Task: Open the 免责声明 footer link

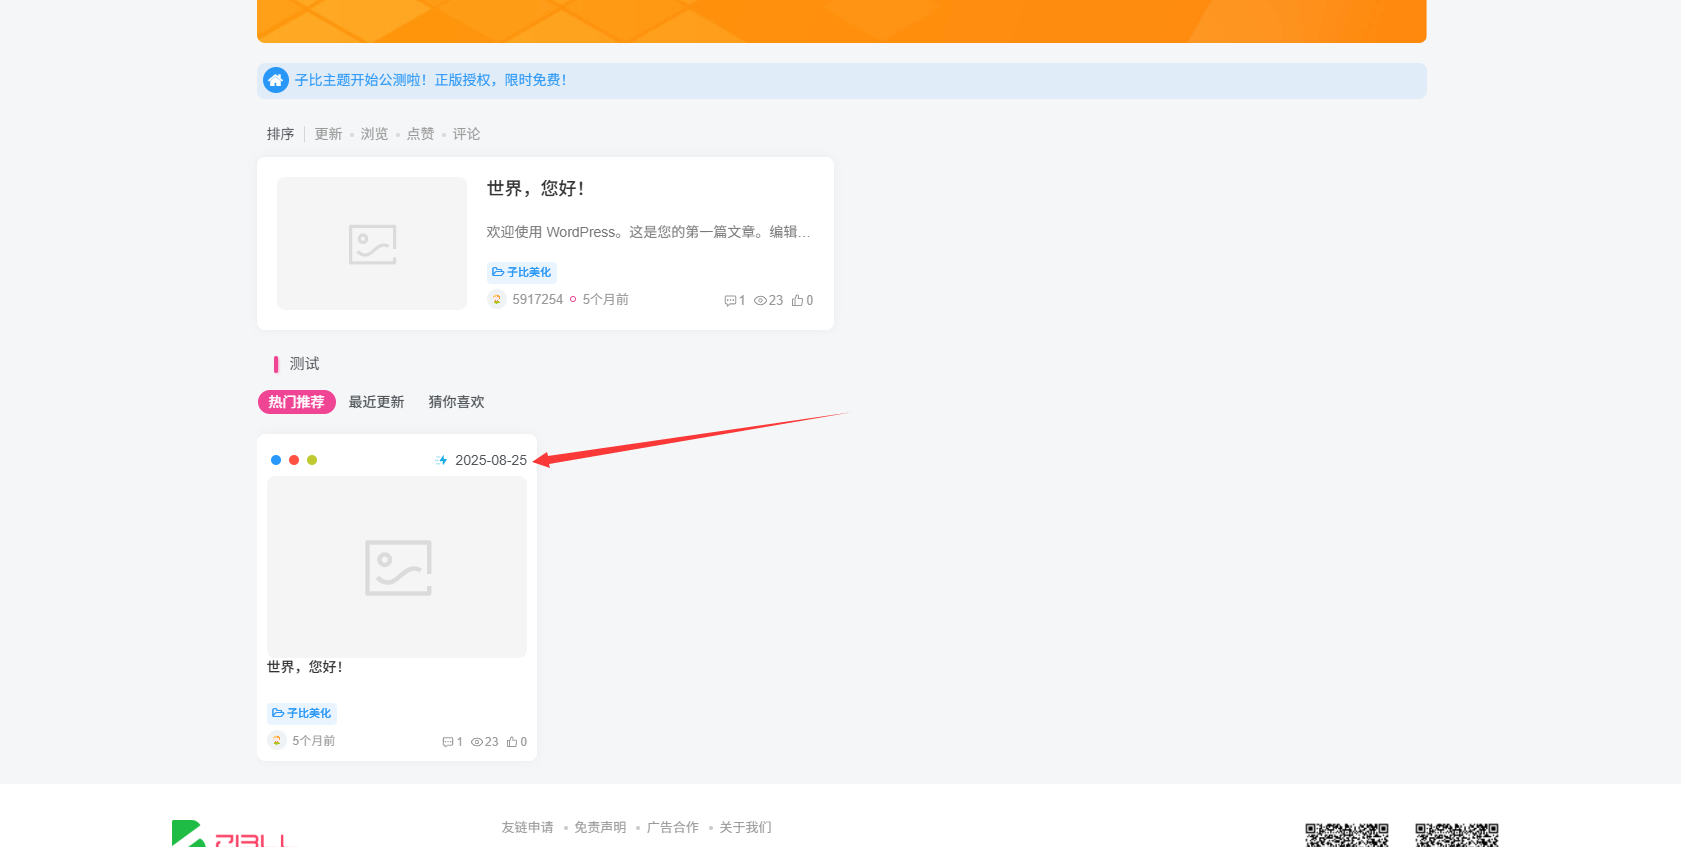Action: [600, 828]
